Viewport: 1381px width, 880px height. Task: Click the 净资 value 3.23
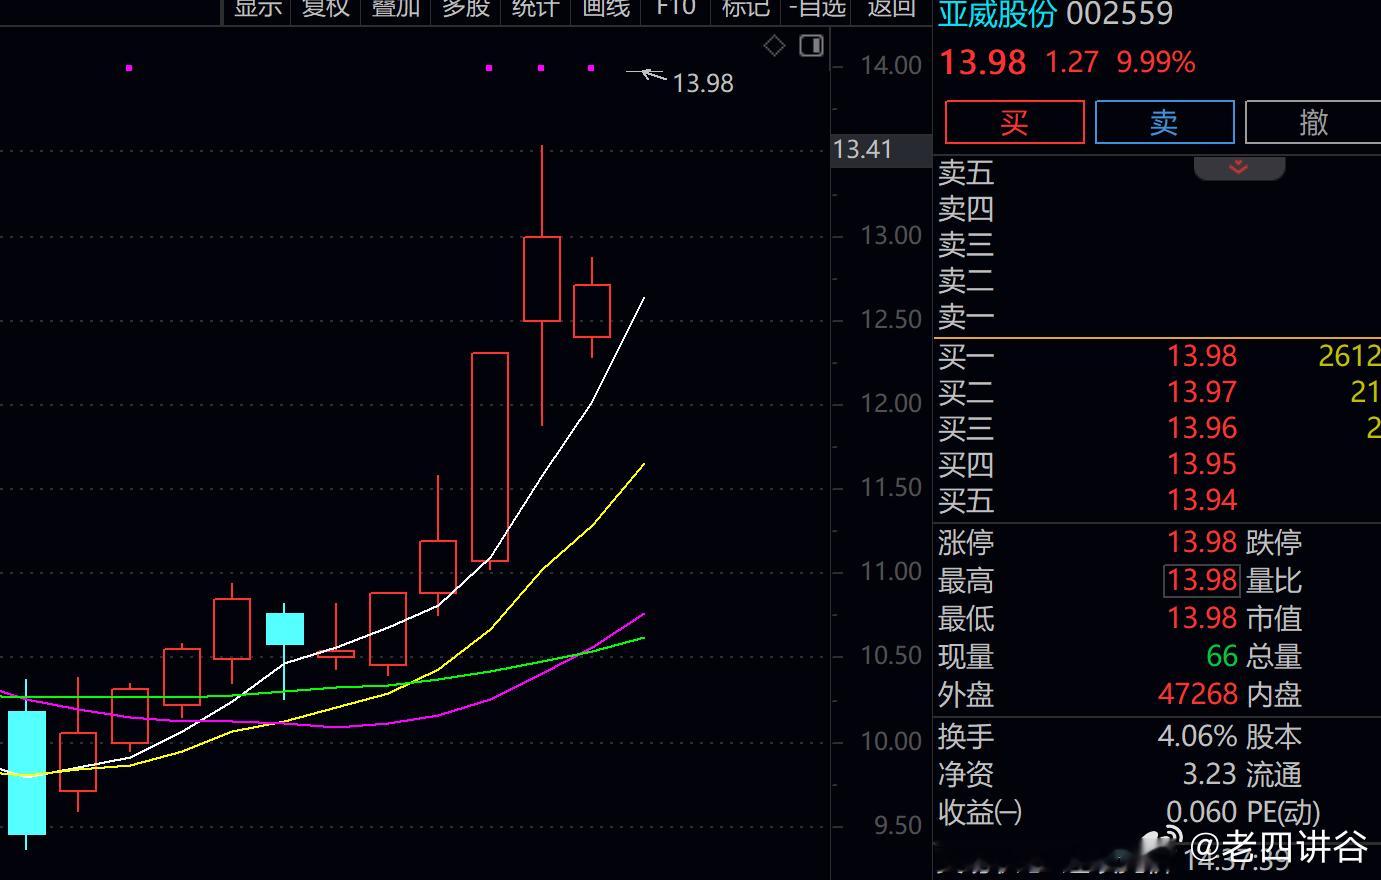tap(1210, 775)
